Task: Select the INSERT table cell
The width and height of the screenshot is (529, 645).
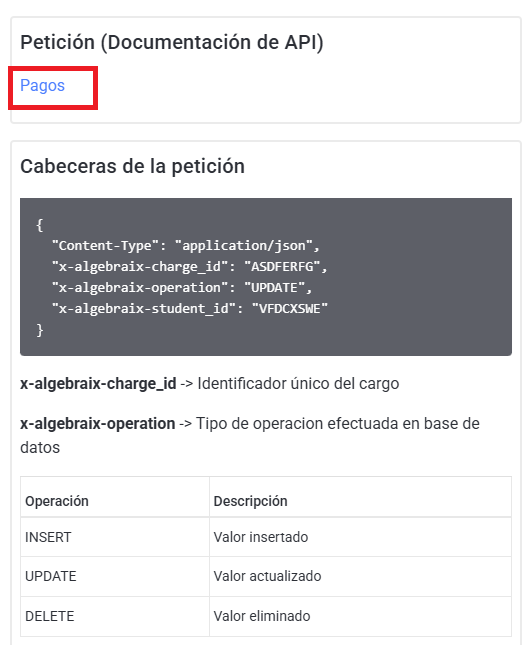Action: coord(115,537)
